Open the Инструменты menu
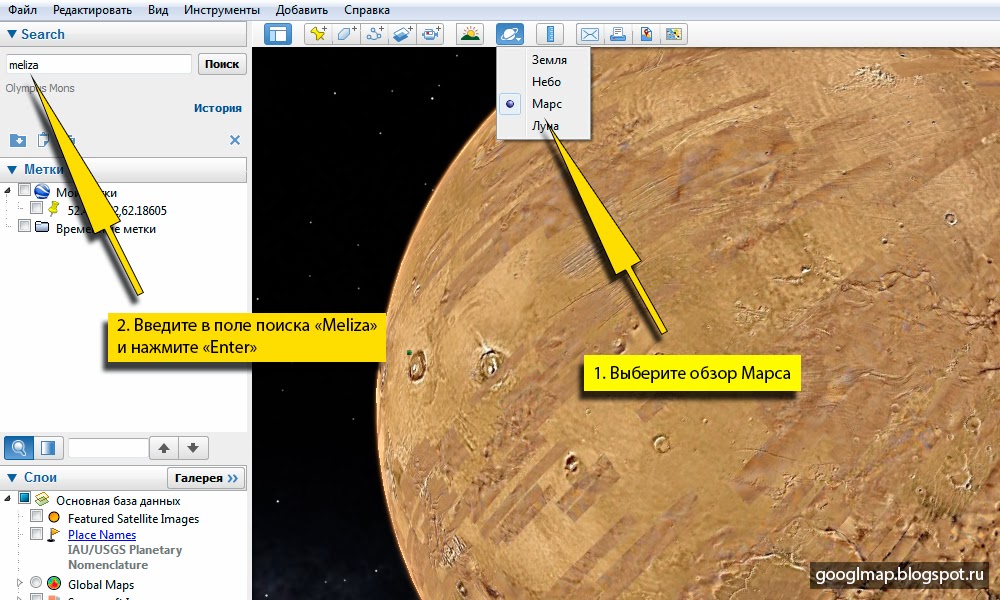 click(x=221, y=10)
